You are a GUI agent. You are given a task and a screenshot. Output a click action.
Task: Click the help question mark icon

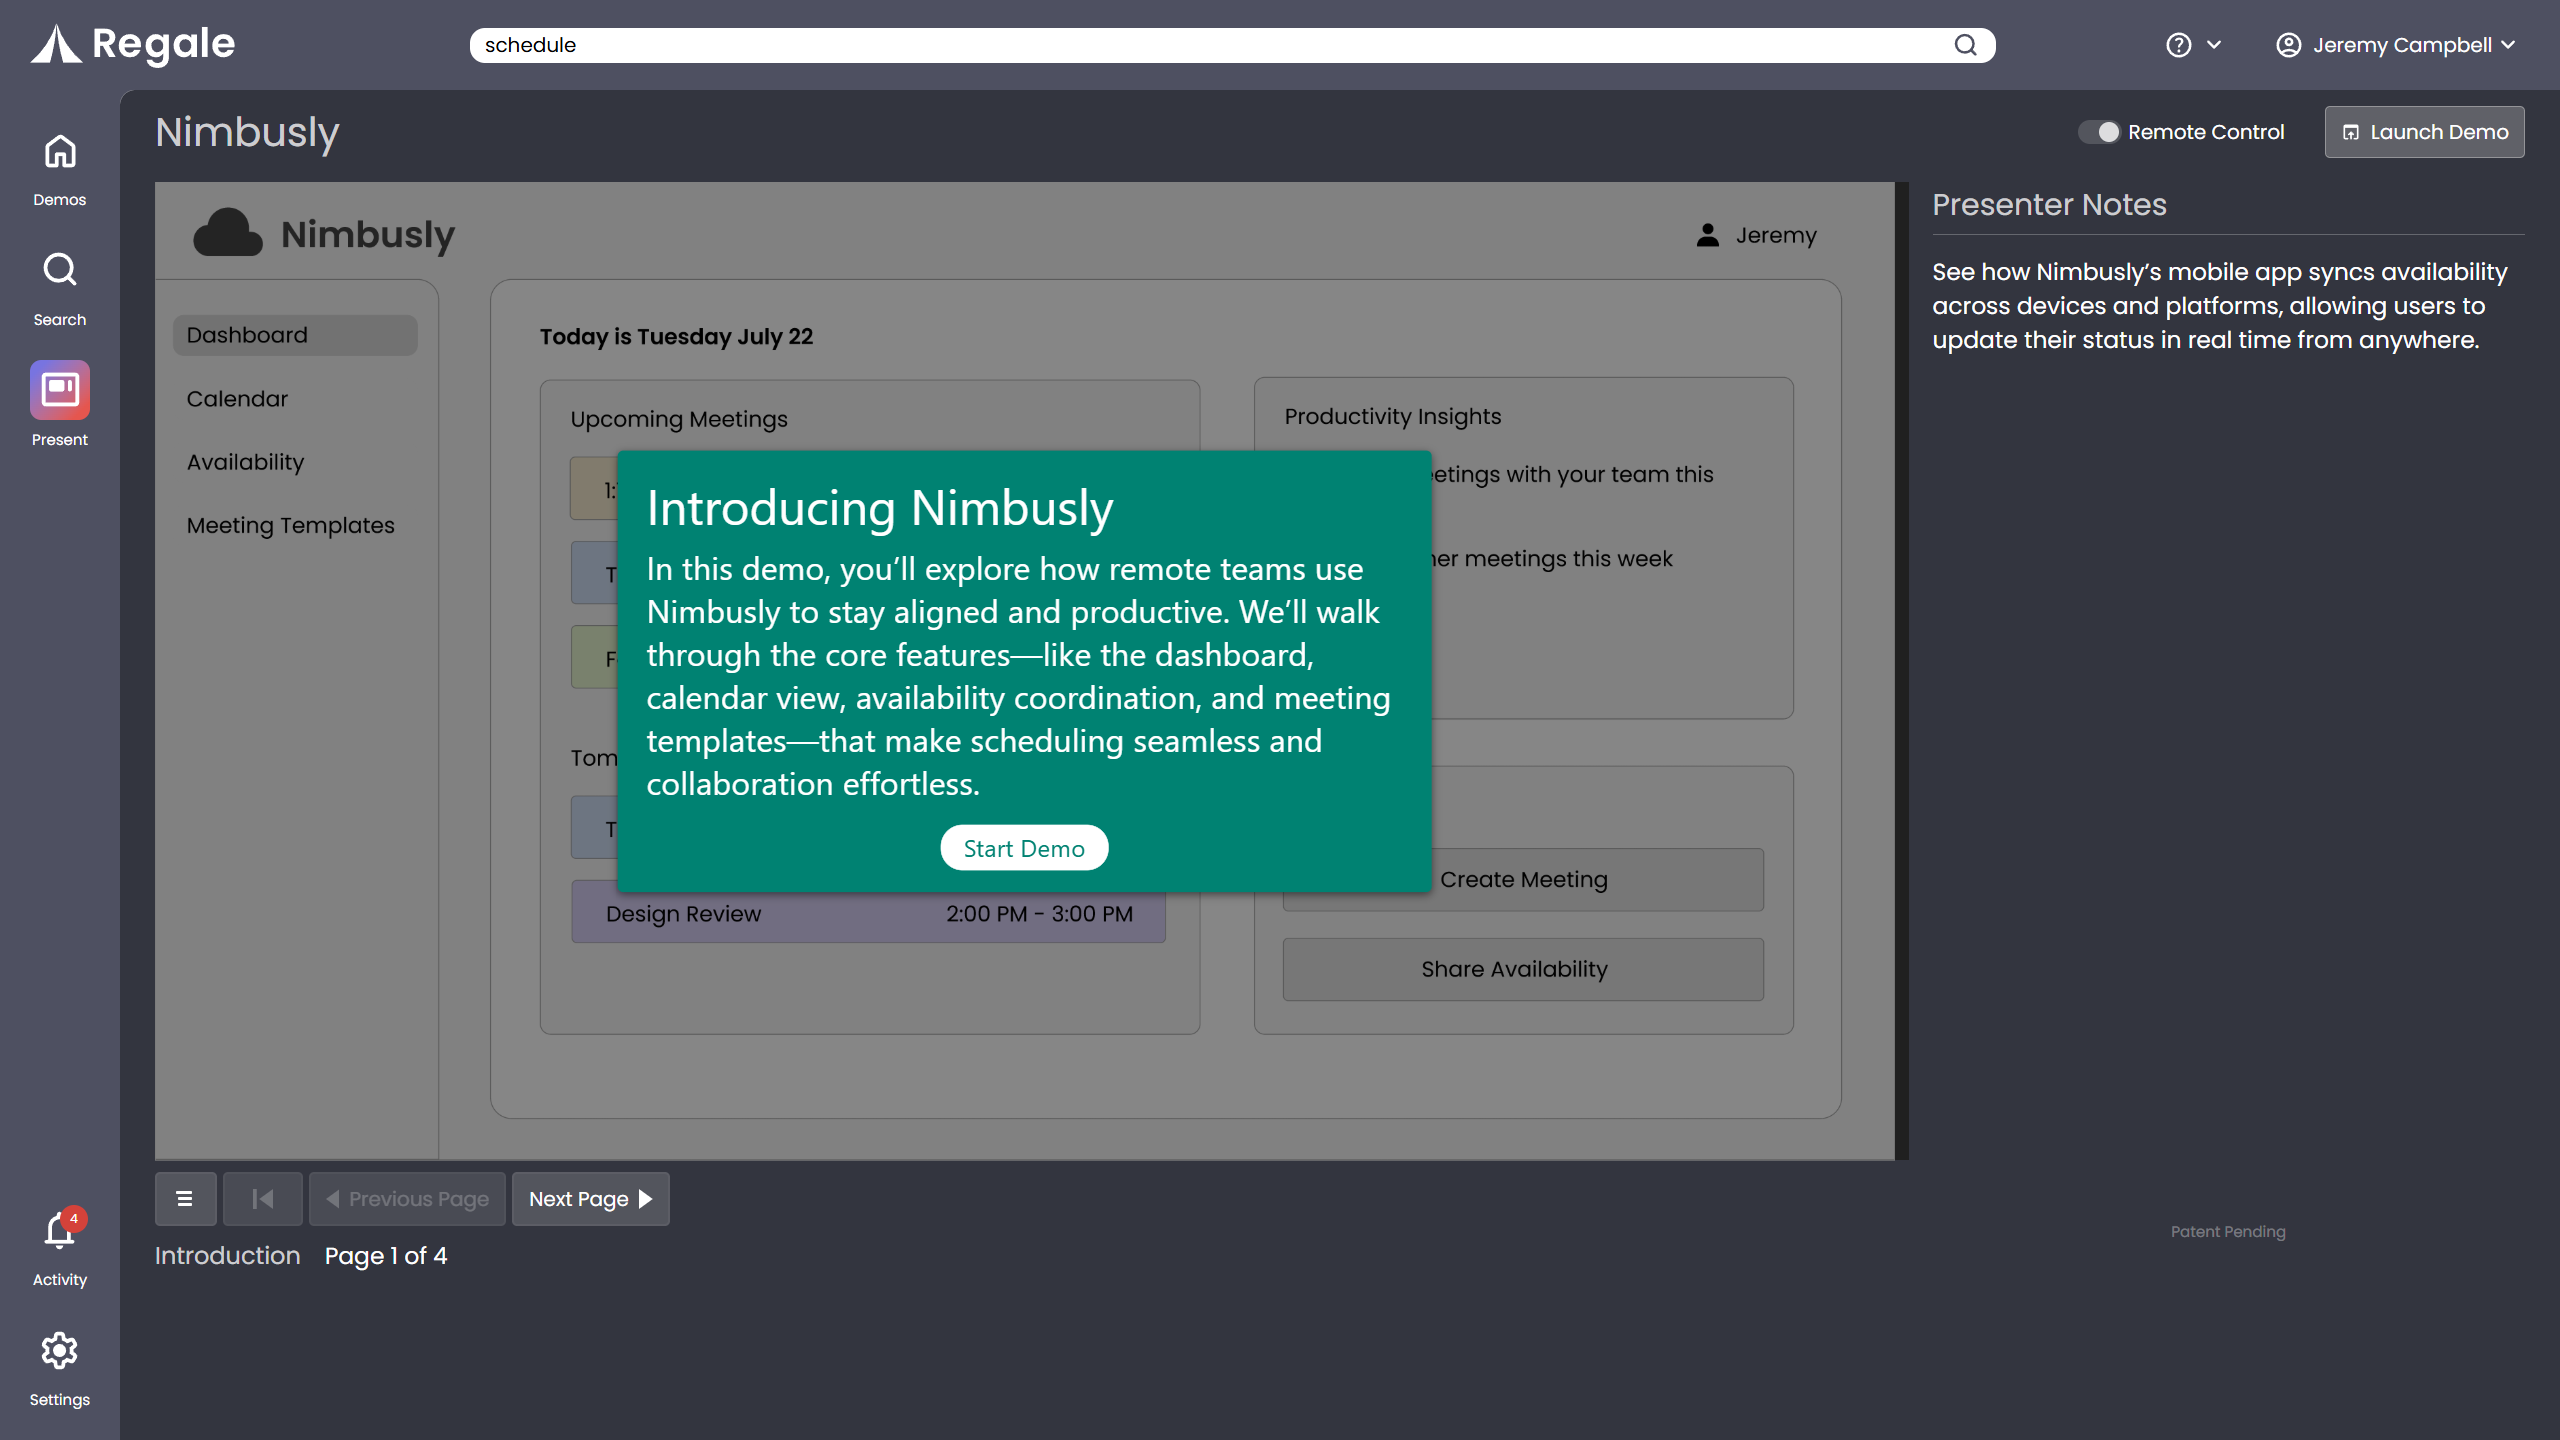2180,44
